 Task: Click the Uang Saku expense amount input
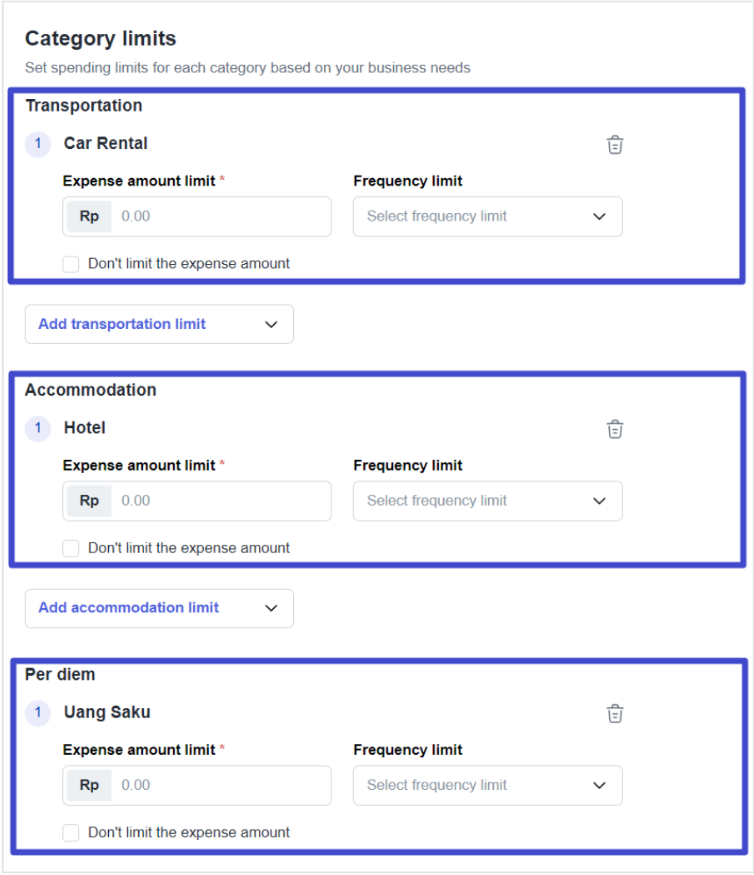(x=220, y=785)
